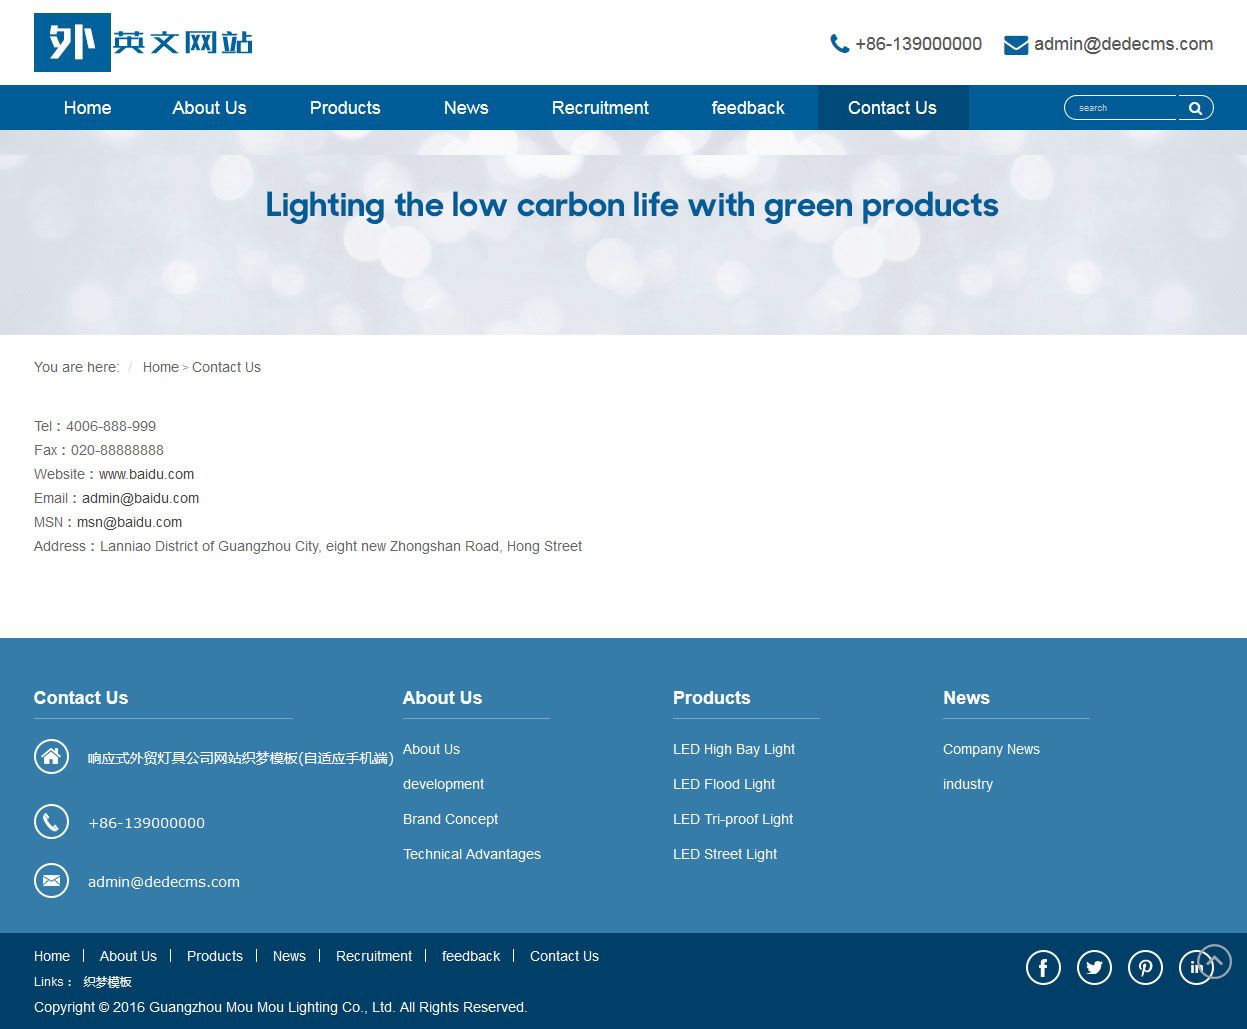The image size is (1247, 1029).
Task: Open the Twitter social icon
Action: click(x=1094, y=967)
